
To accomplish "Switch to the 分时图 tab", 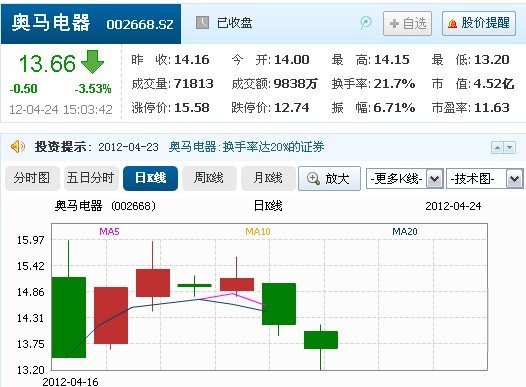I will point(32,178).
